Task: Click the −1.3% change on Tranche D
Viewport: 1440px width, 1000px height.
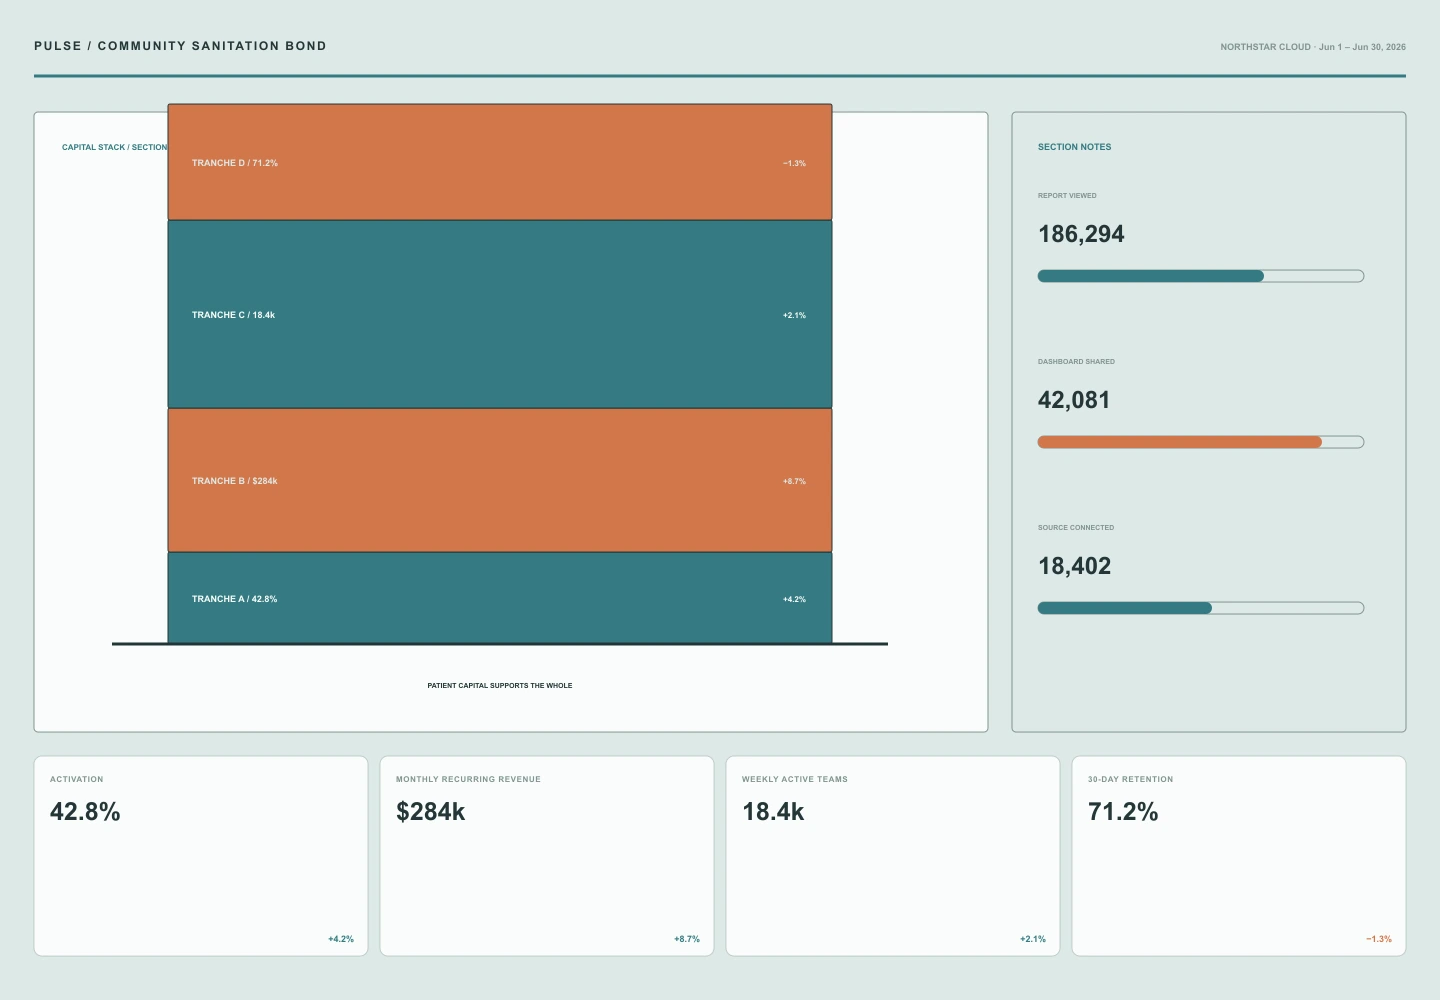Action: [x=794, y=163]
